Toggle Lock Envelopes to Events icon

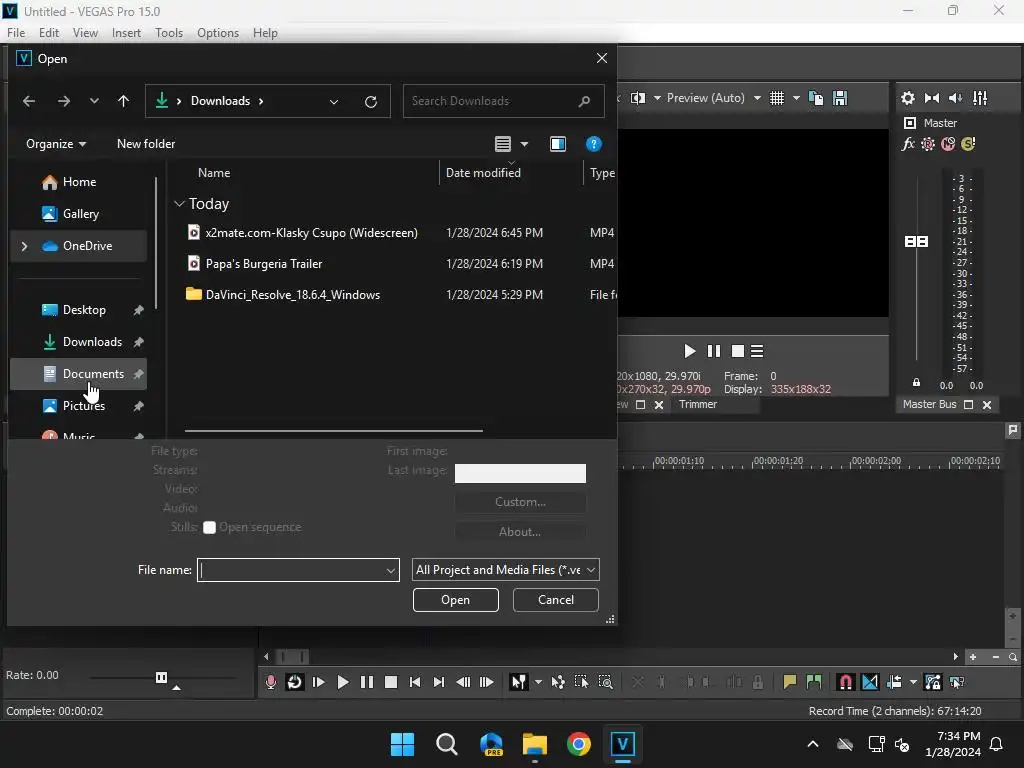933,682
